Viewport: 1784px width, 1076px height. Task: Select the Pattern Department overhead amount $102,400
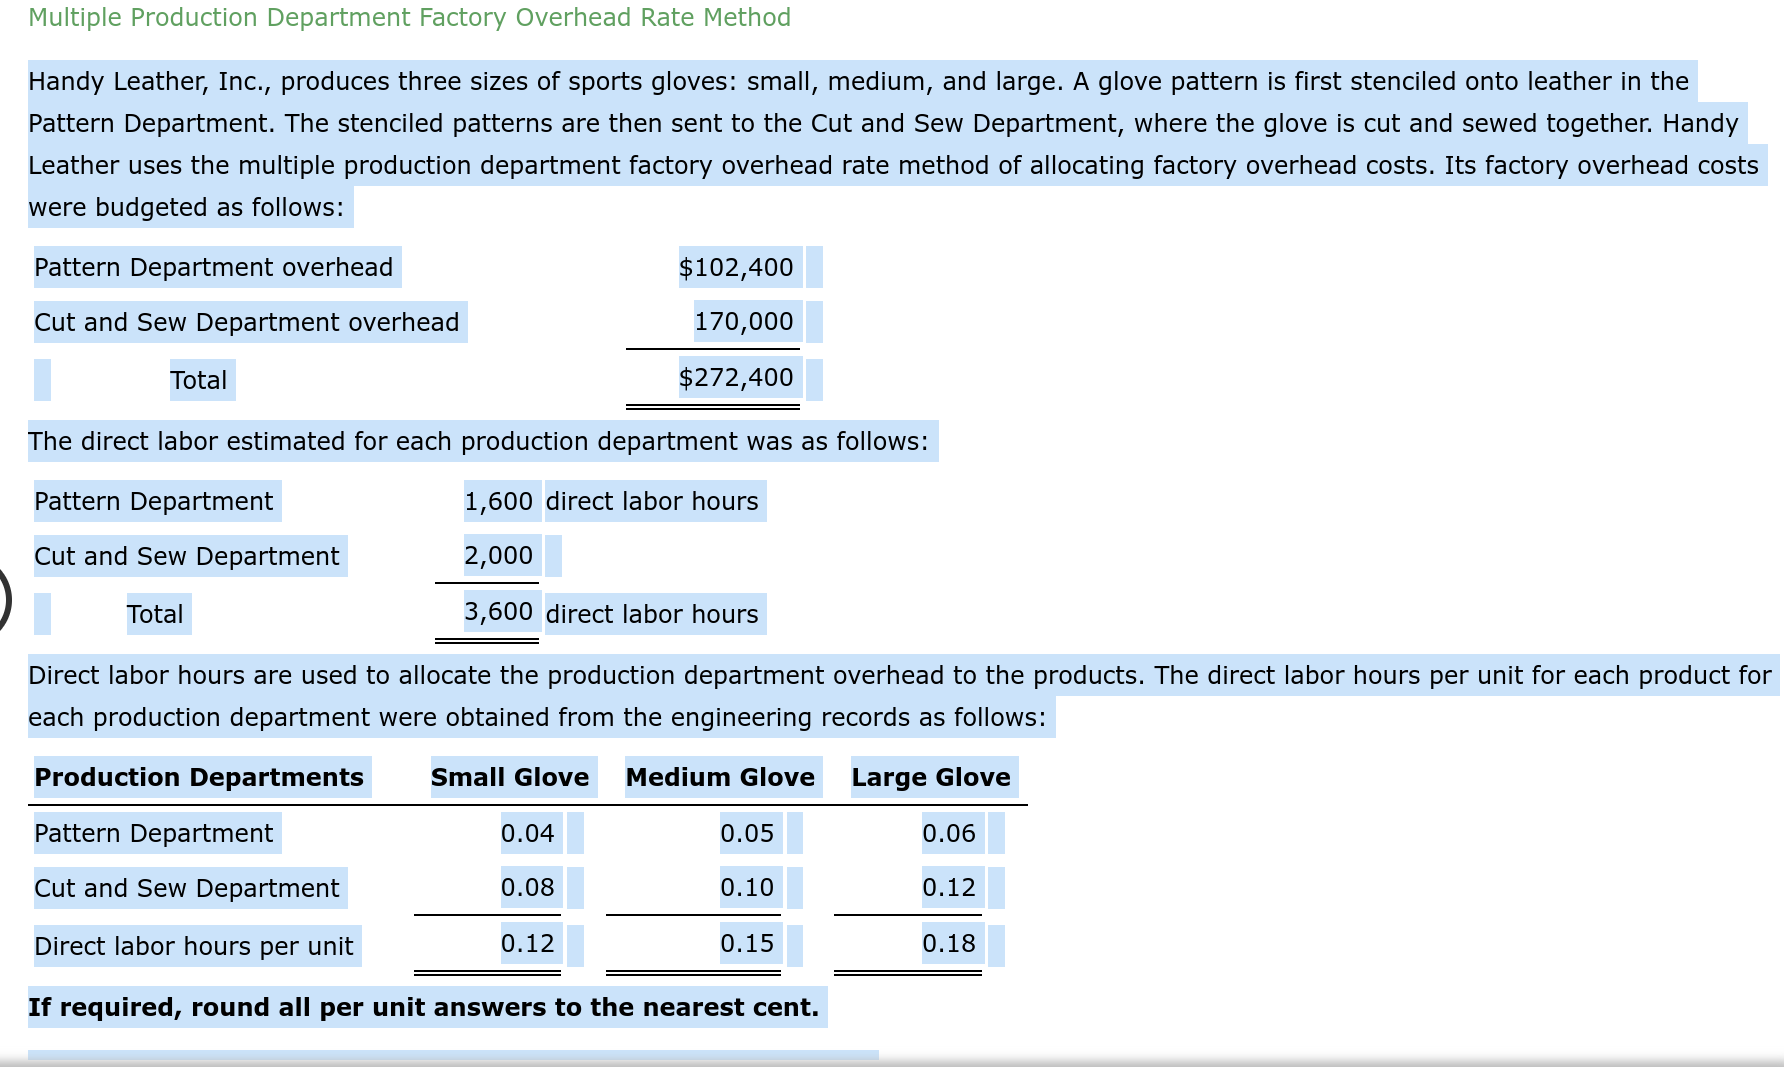pos(736,267)
